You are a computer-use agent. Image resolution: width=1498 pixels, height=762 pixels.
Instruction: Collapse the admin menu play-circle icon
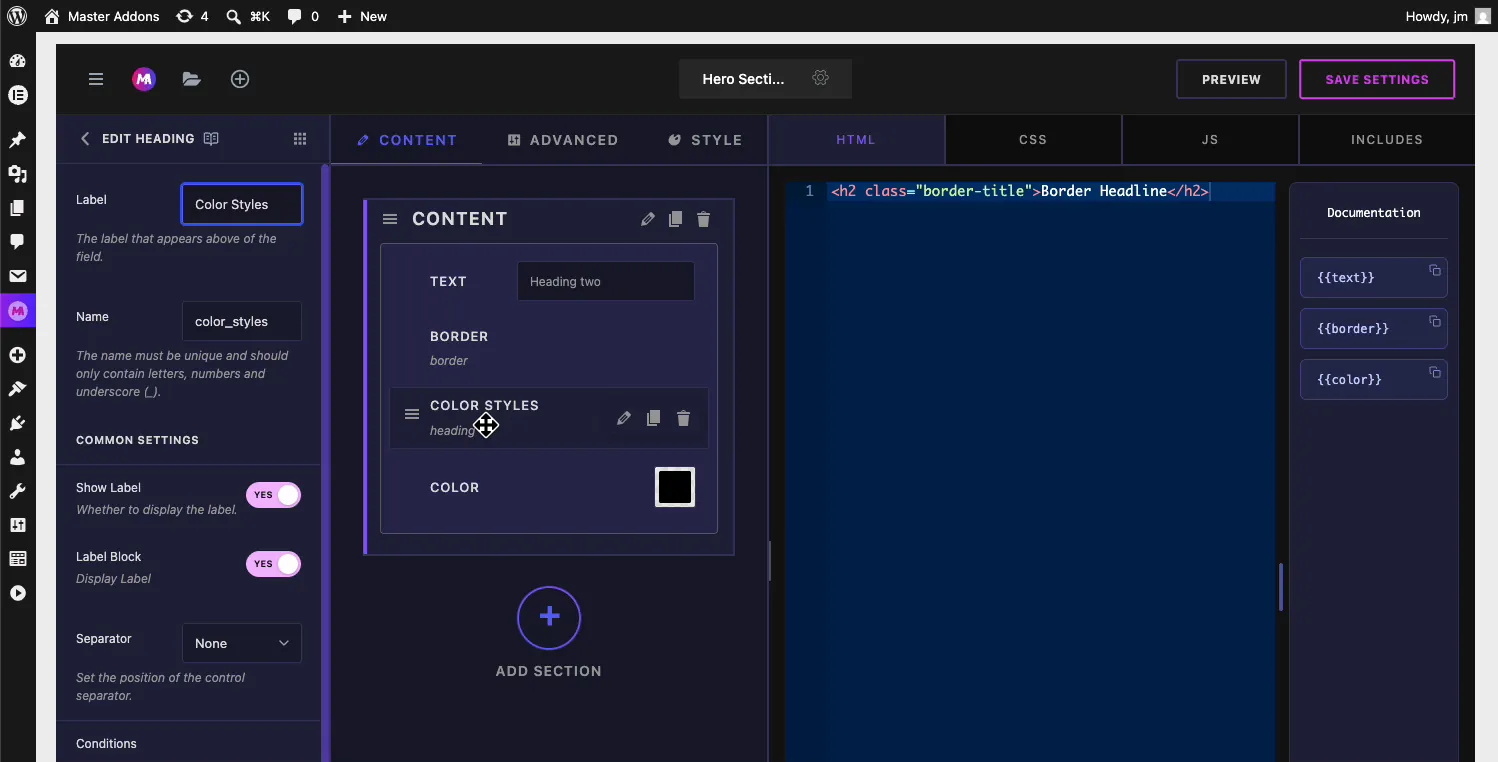pyautogui.click(x=17, y=593)
